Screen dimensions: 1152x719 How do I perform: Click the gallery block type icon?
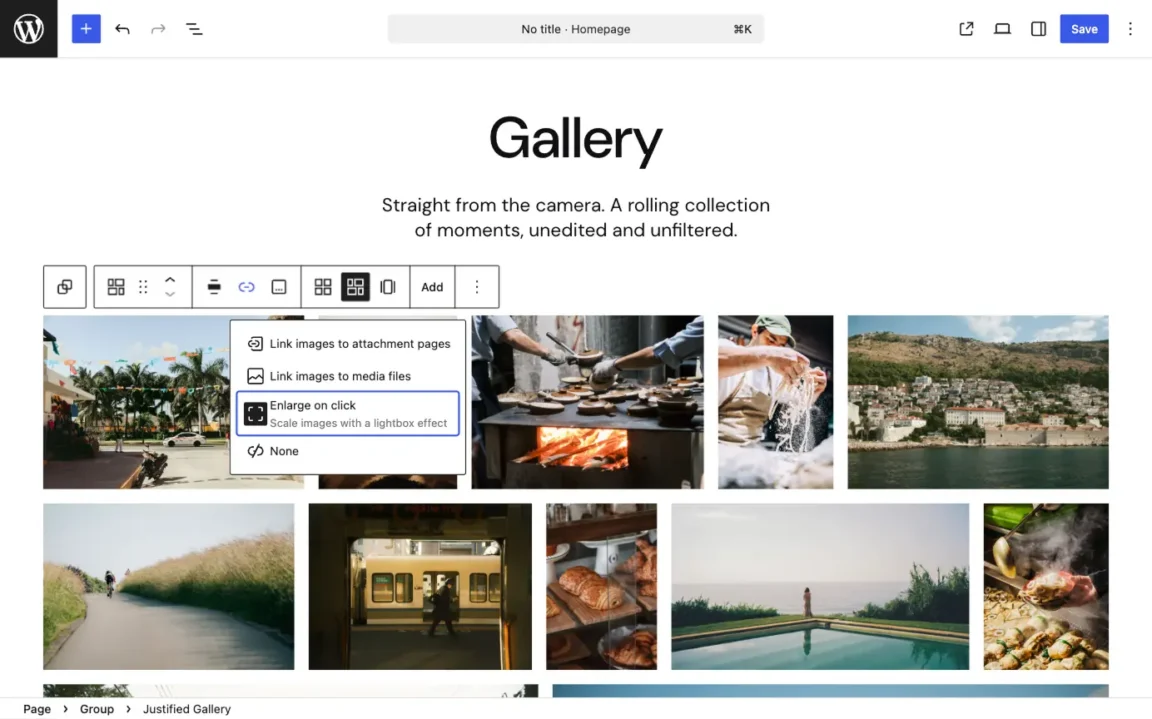116,286
